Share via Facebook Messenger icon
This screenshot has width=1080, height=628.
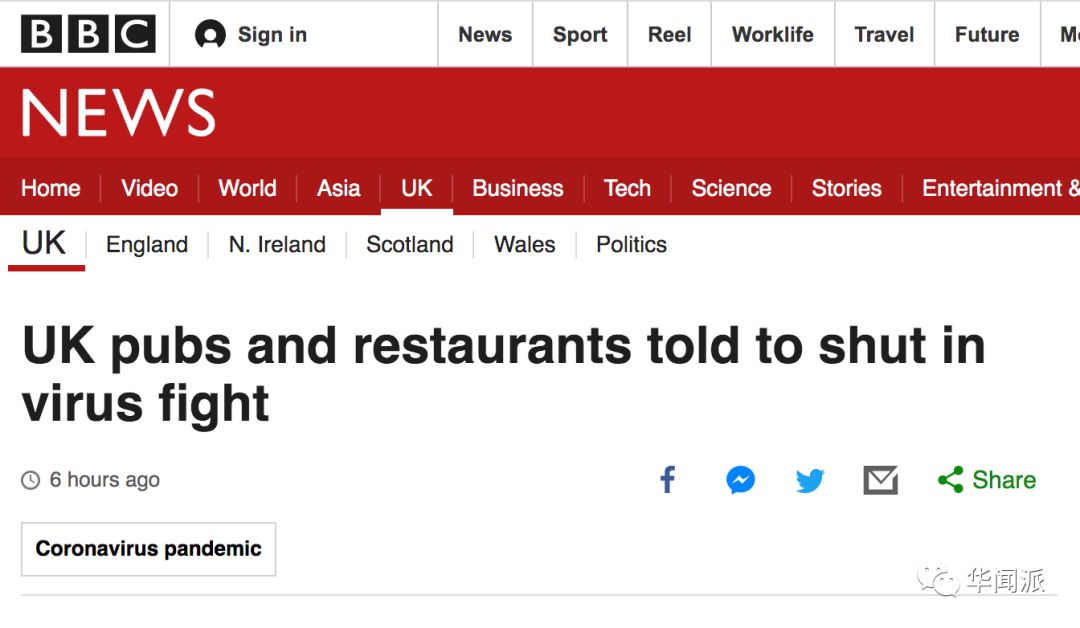(x=740, y=480)
